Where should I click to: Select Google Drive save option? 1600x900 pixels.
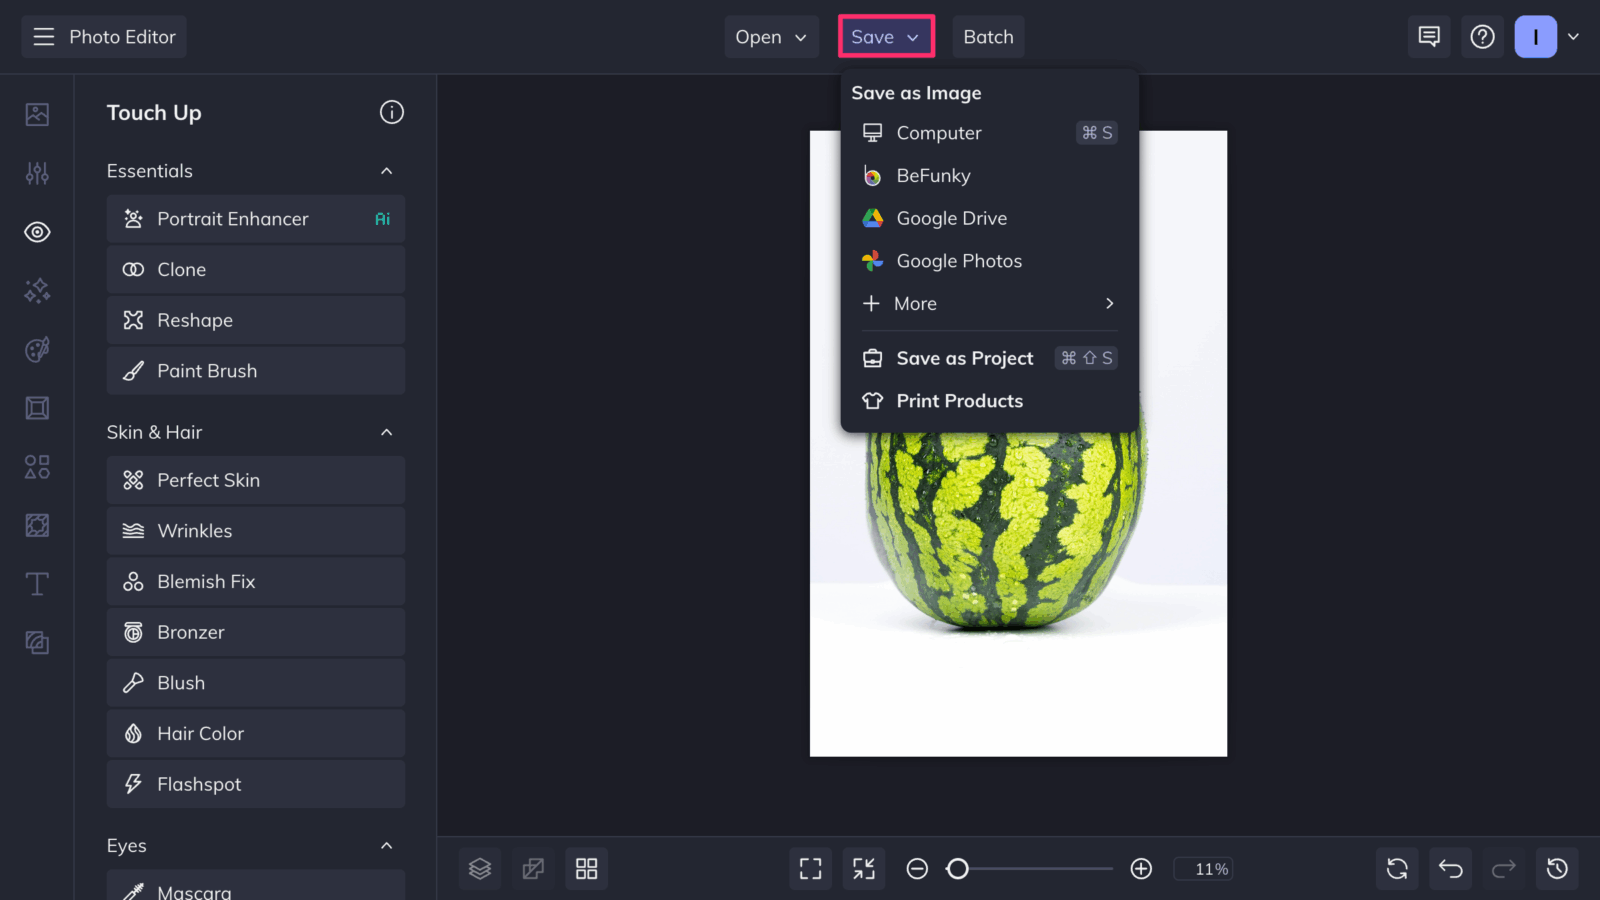(989, 218)
